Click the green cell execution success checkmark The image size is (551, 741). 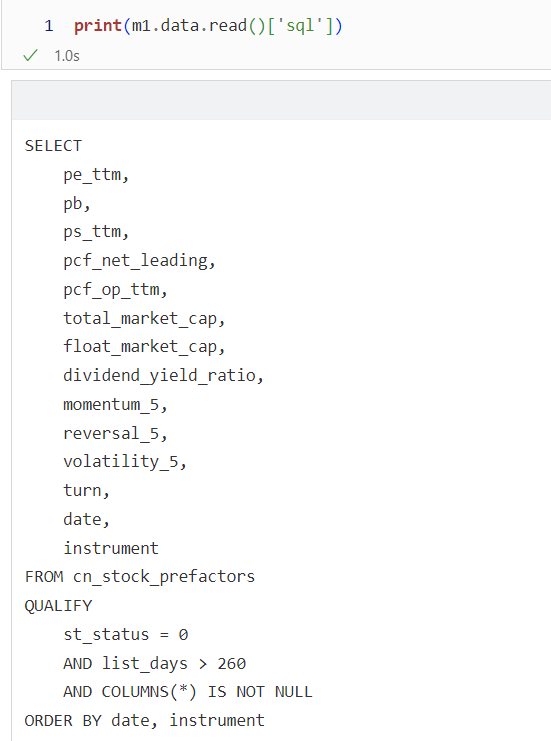point(30,56)
